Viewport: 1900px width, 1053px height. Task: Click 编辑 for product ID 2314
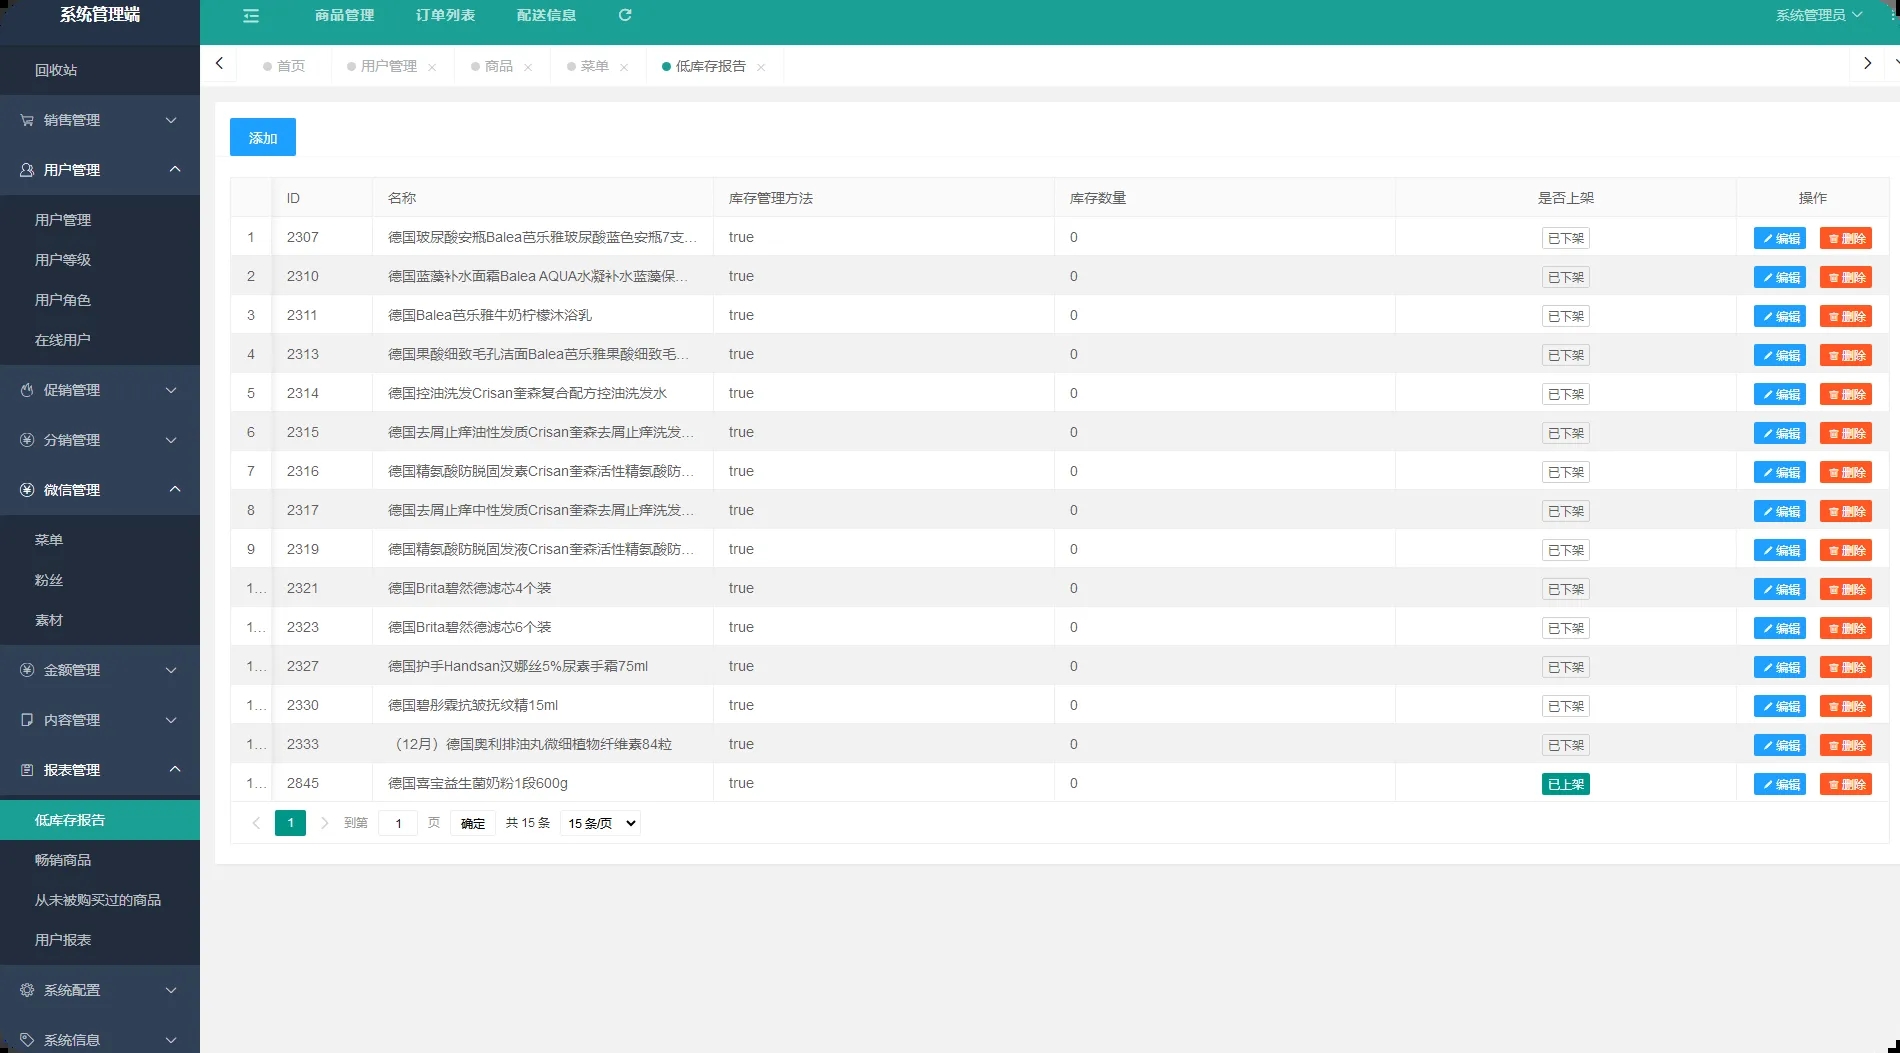[x=1779, y=394]
